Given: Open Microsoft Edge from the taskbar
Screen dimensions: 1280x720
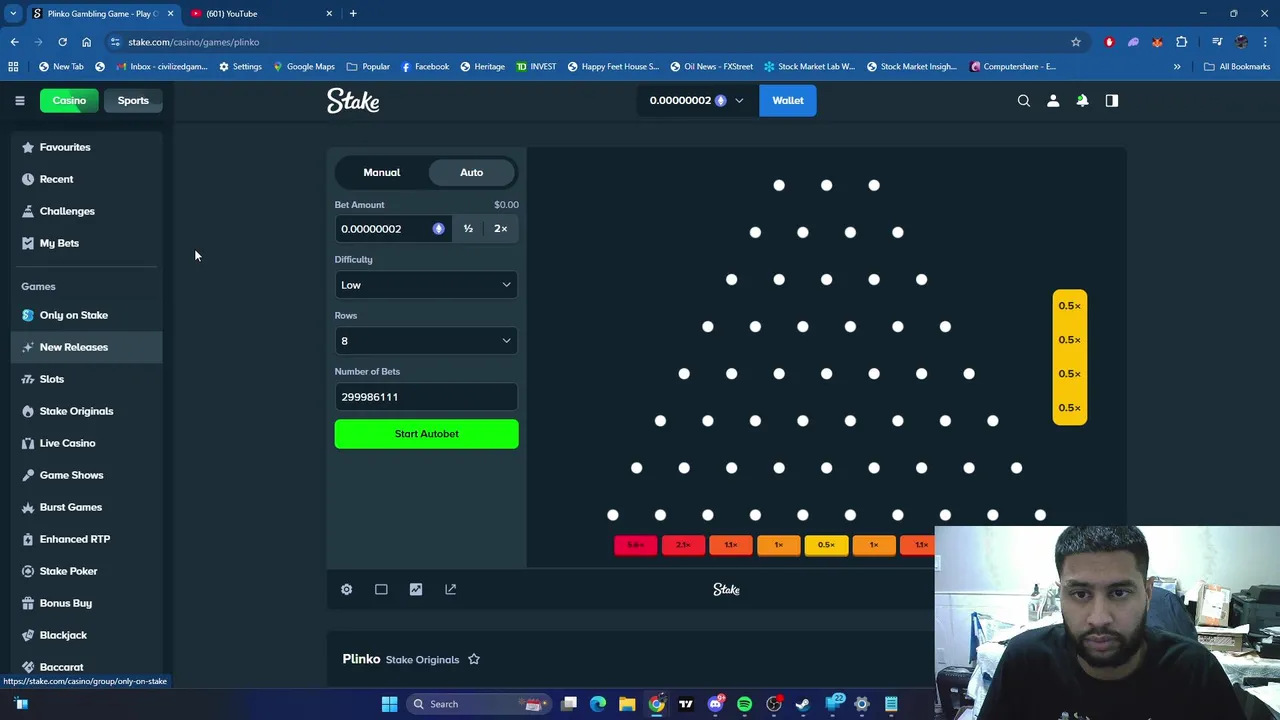Looking at the screenshot, I should [x=598, y=704].
